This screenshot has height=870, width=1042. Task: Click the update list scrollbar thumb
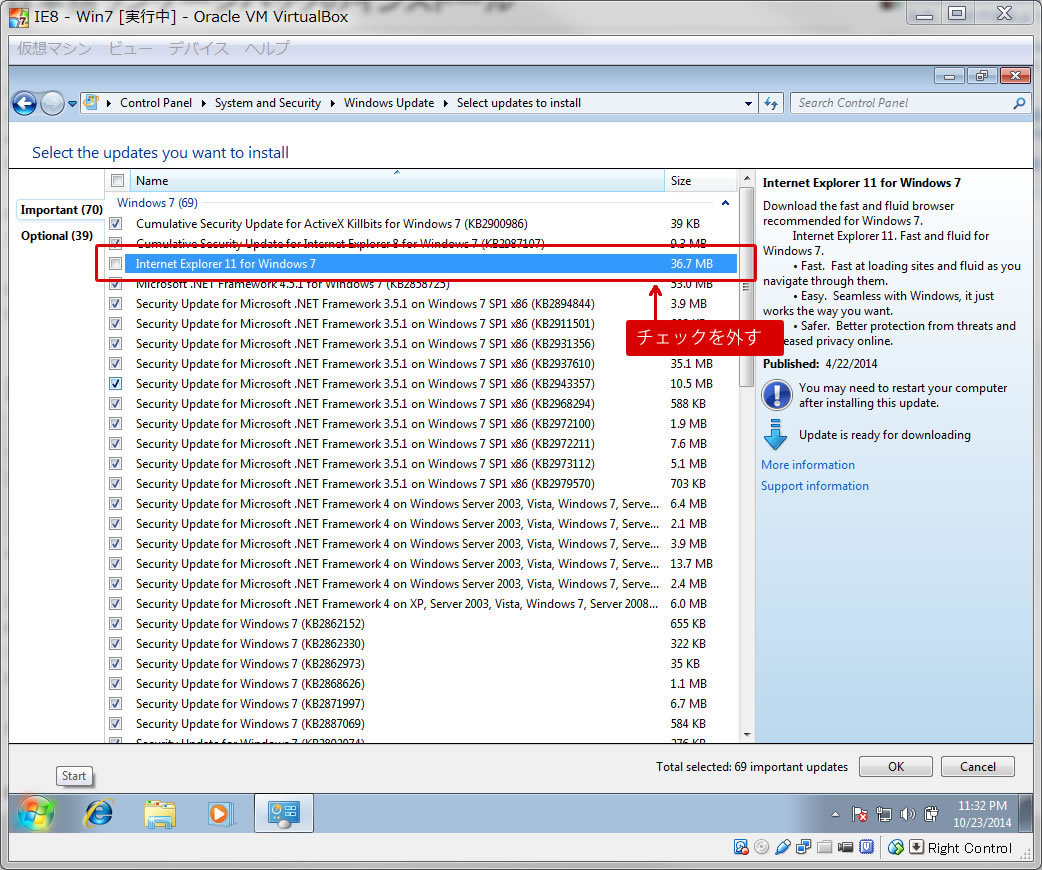point(746,286)
